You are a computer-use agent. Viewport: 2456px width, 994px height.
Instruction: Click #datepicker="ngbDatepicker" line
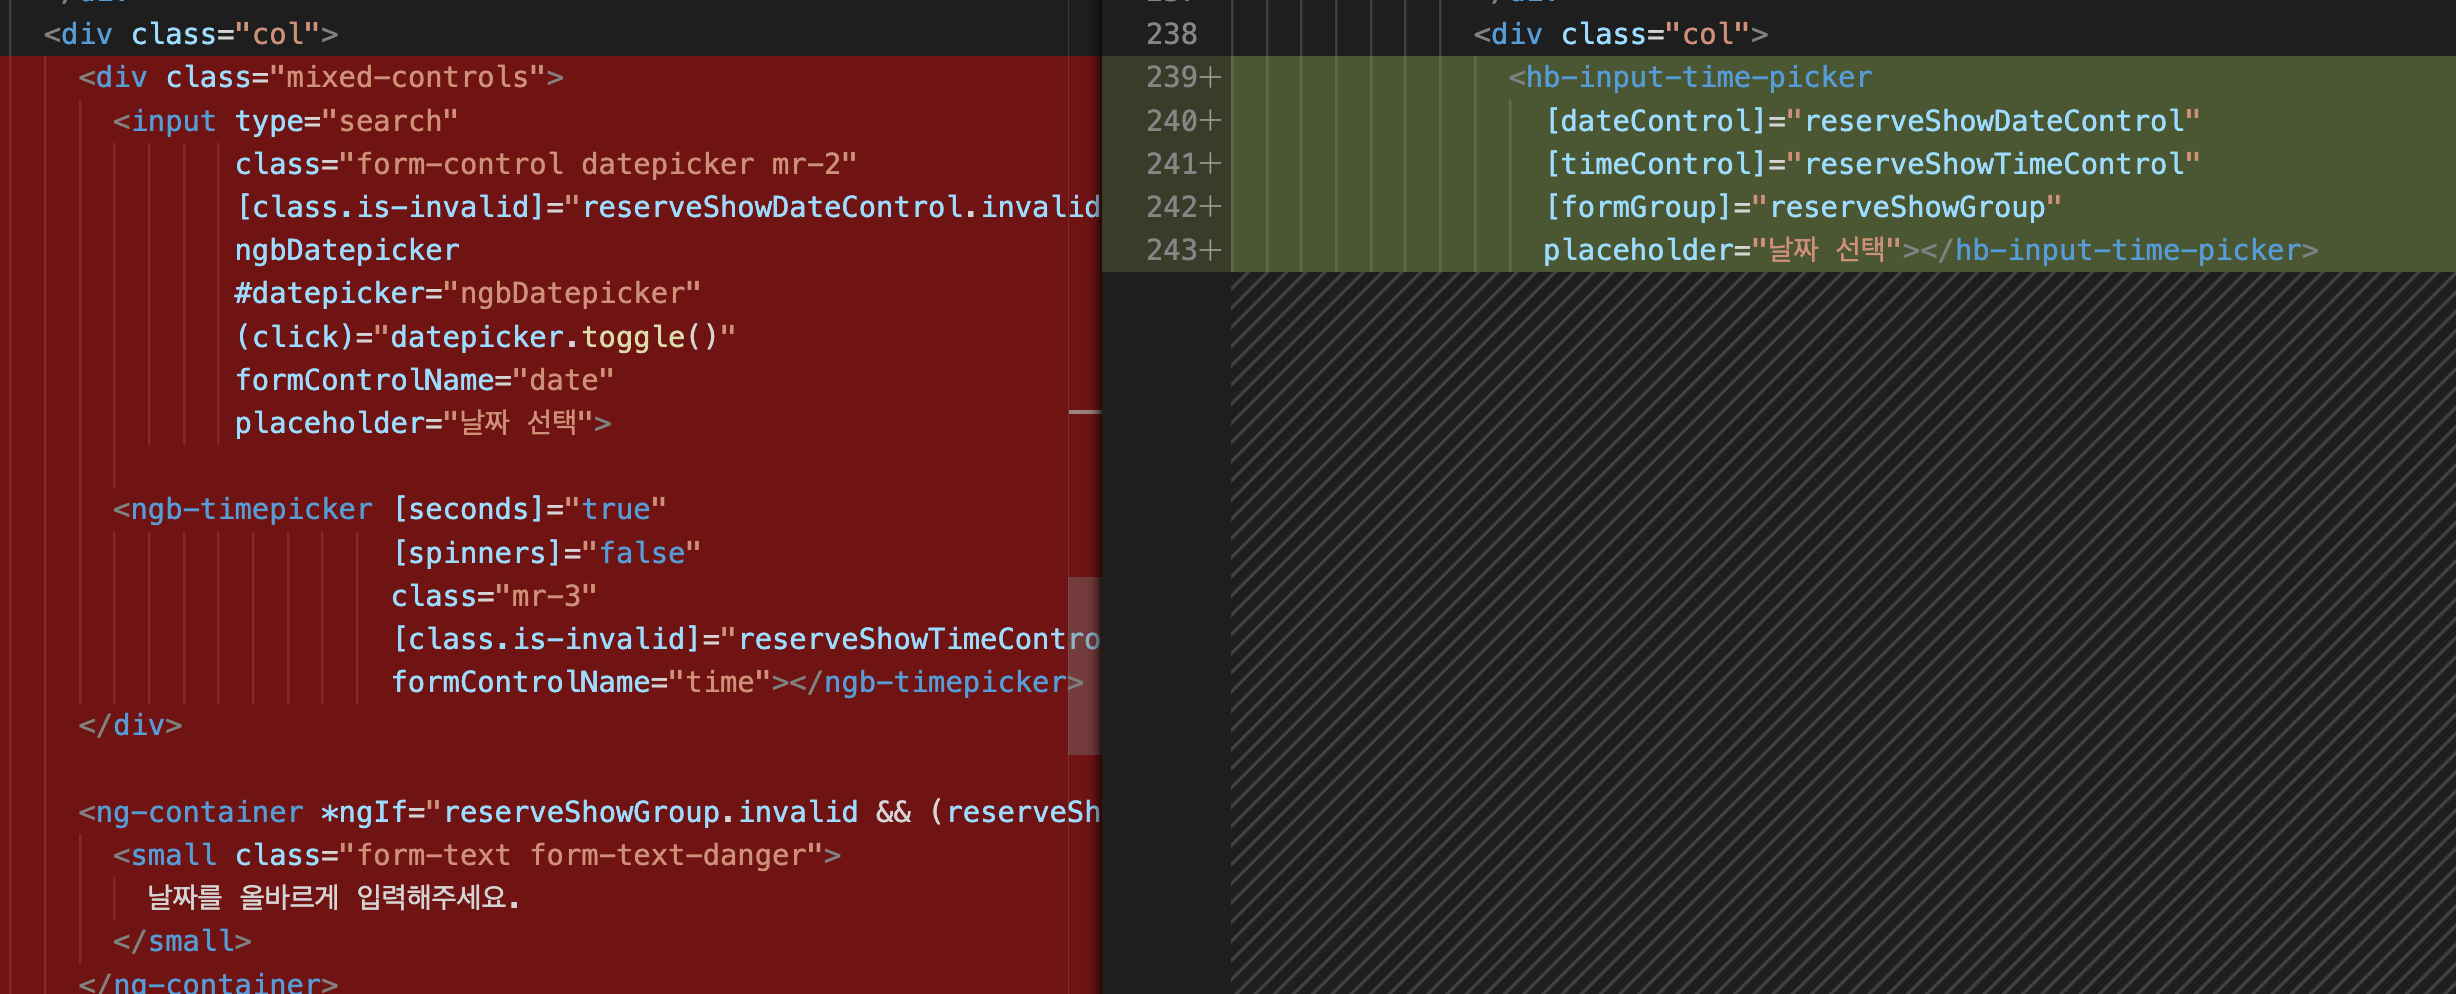[468, 293]
